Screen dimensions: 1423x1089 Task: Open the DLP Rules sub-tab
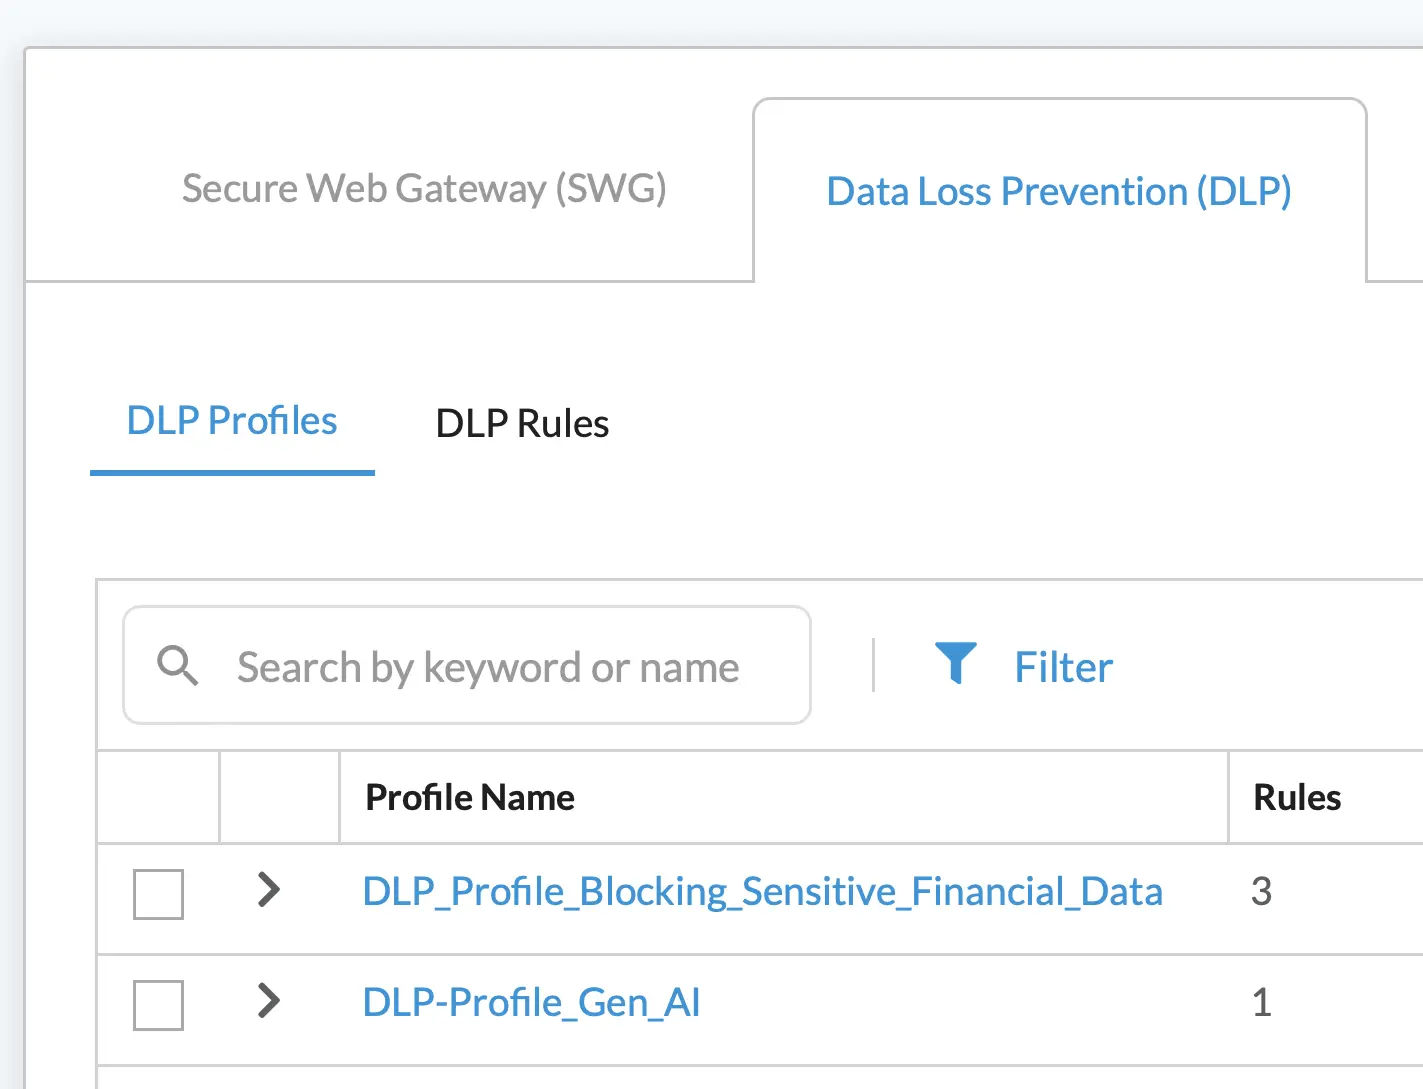522,424
